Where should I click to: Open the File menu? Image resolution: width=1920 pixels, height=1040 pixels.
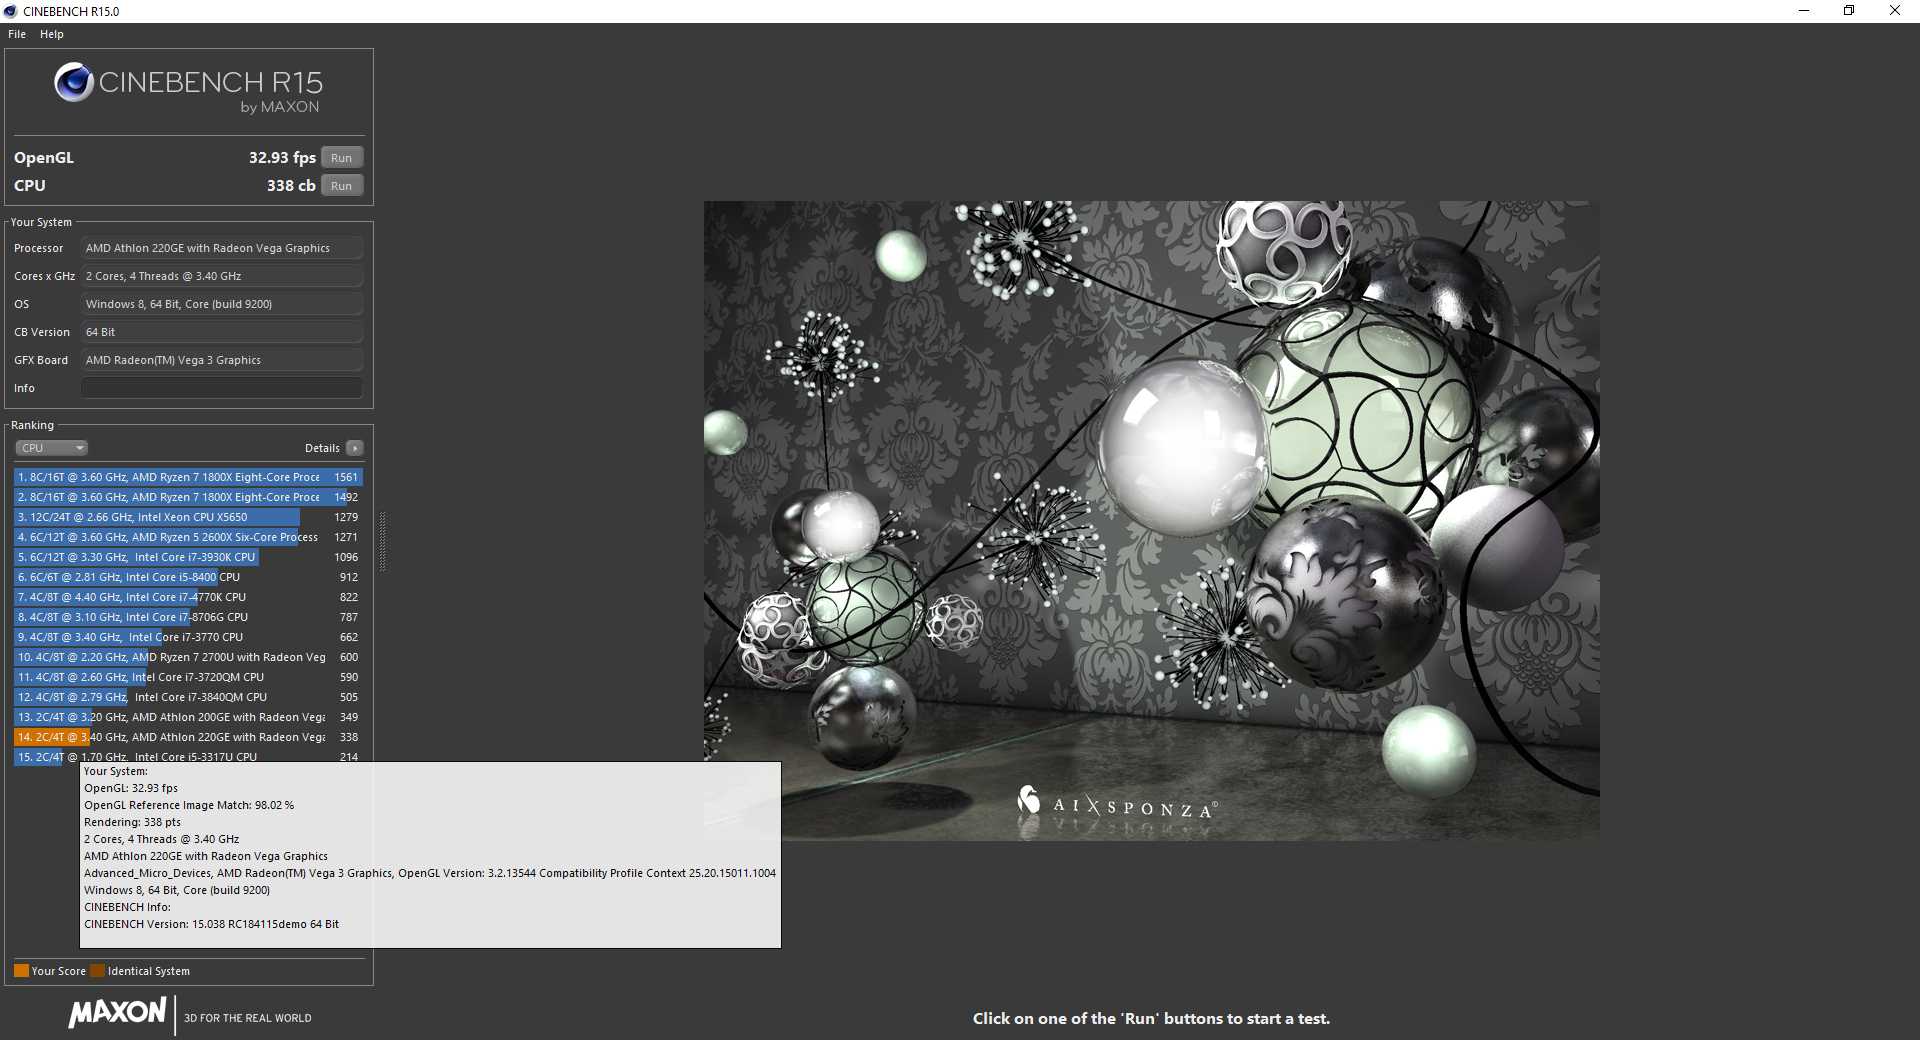(17, 34)
